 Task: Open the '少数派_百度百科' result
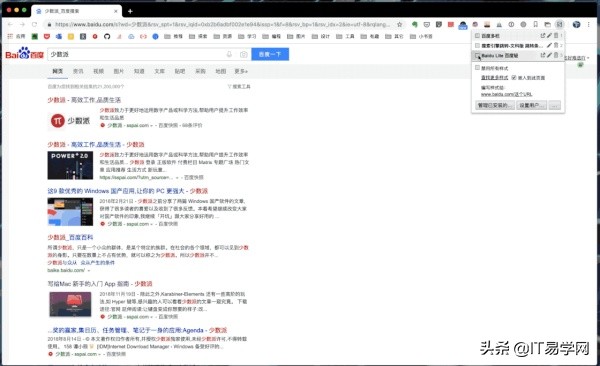coord(70,237)
